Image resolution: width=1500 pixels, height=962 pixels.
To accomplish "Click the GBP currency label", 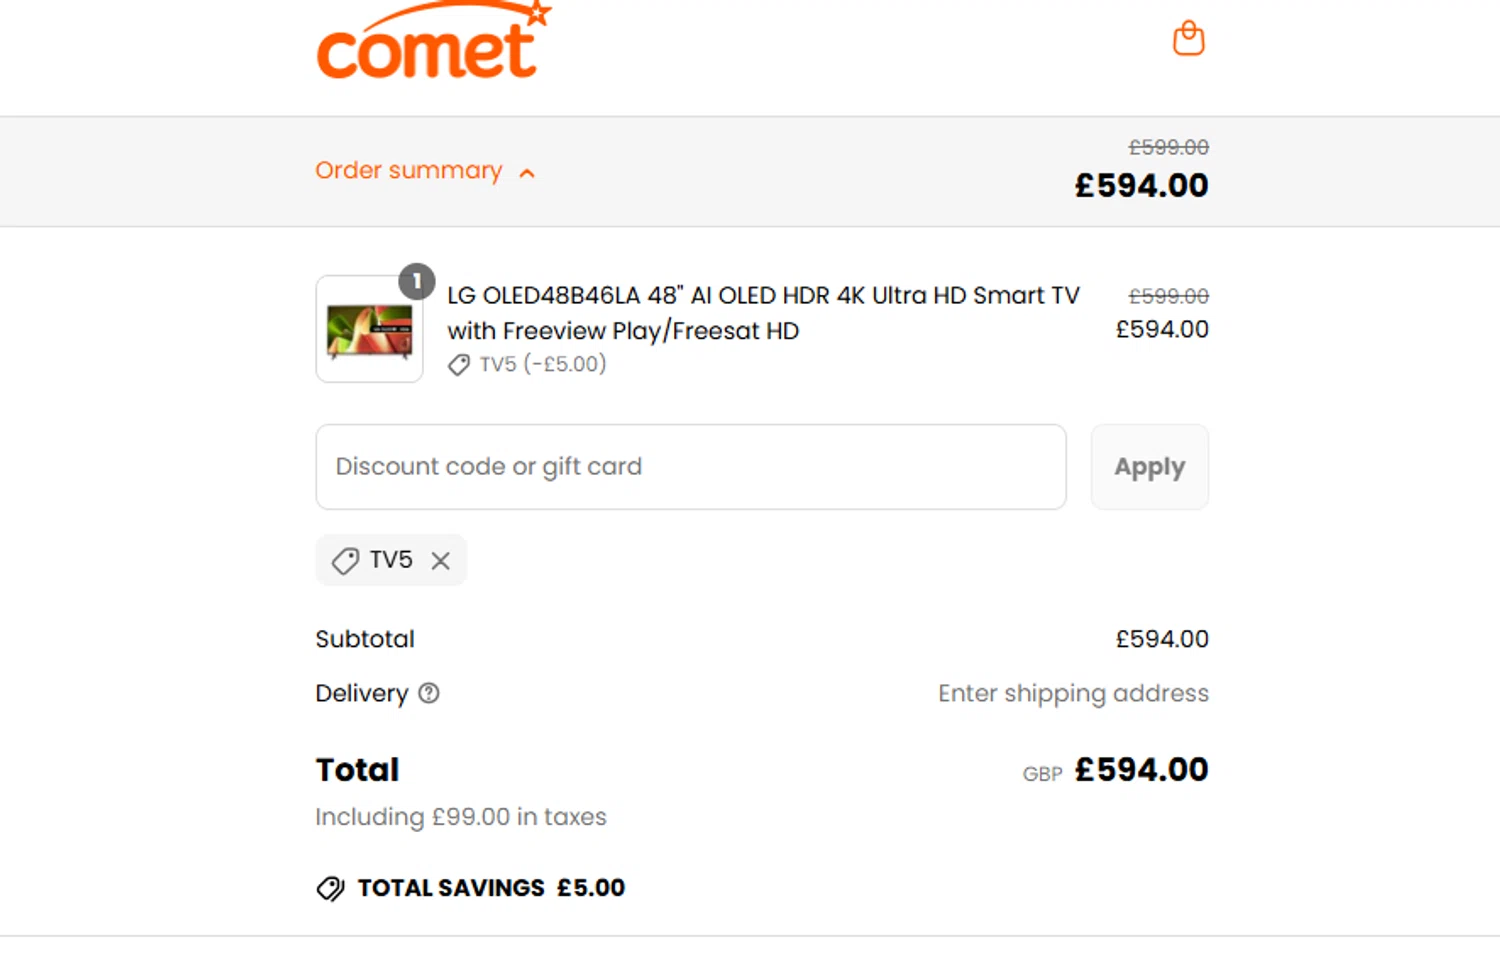I will (x=1042, y=774).
